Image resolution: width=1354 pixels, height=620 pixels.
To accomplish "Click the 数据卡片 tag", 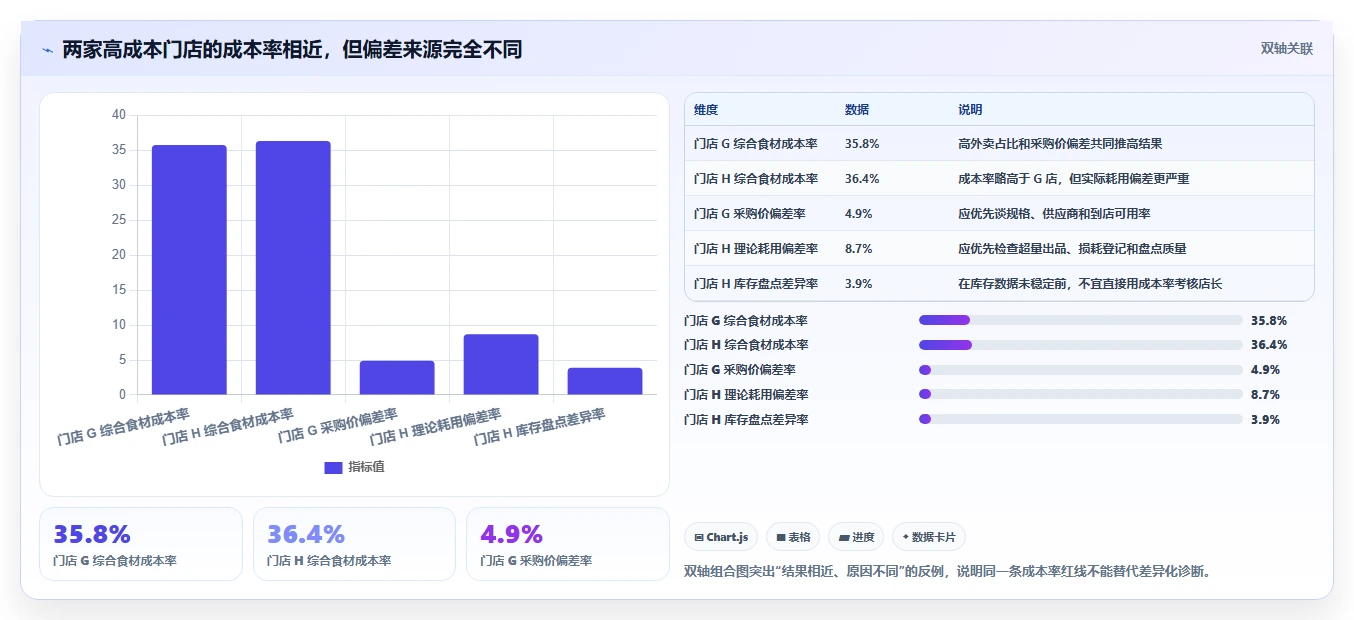I will point(929,537).
